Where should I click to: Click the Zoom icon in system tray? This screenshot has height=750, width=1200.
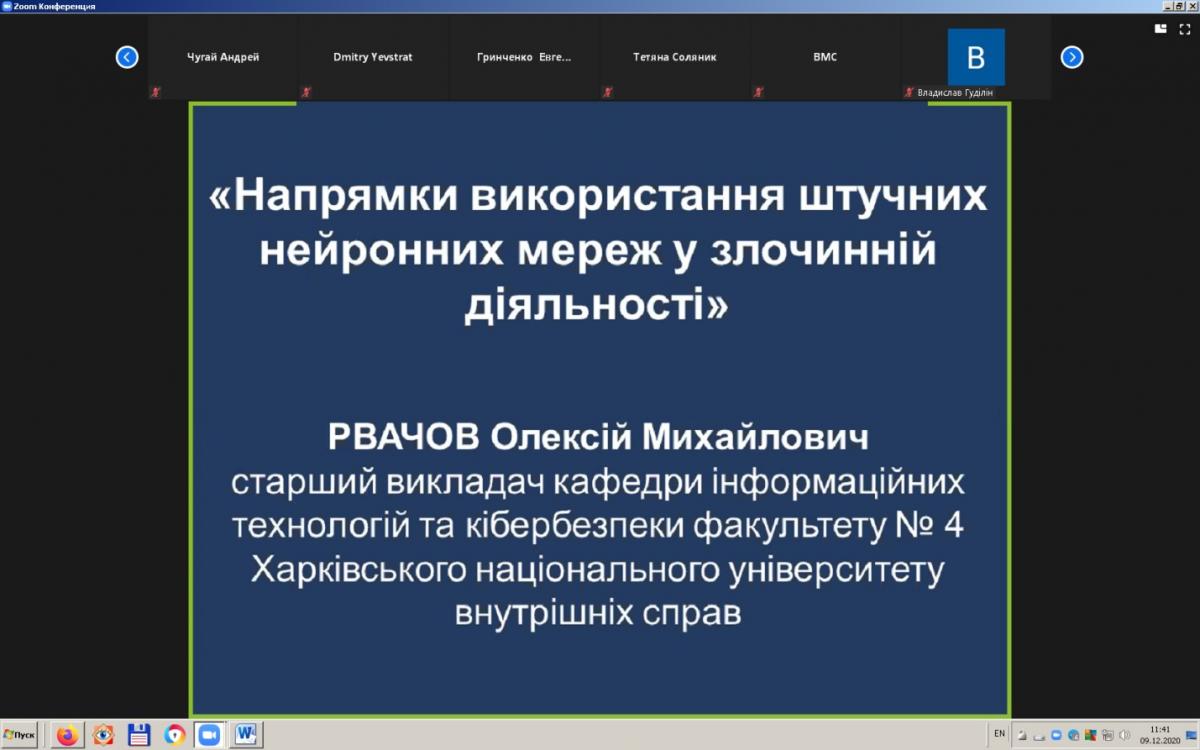1056,735
